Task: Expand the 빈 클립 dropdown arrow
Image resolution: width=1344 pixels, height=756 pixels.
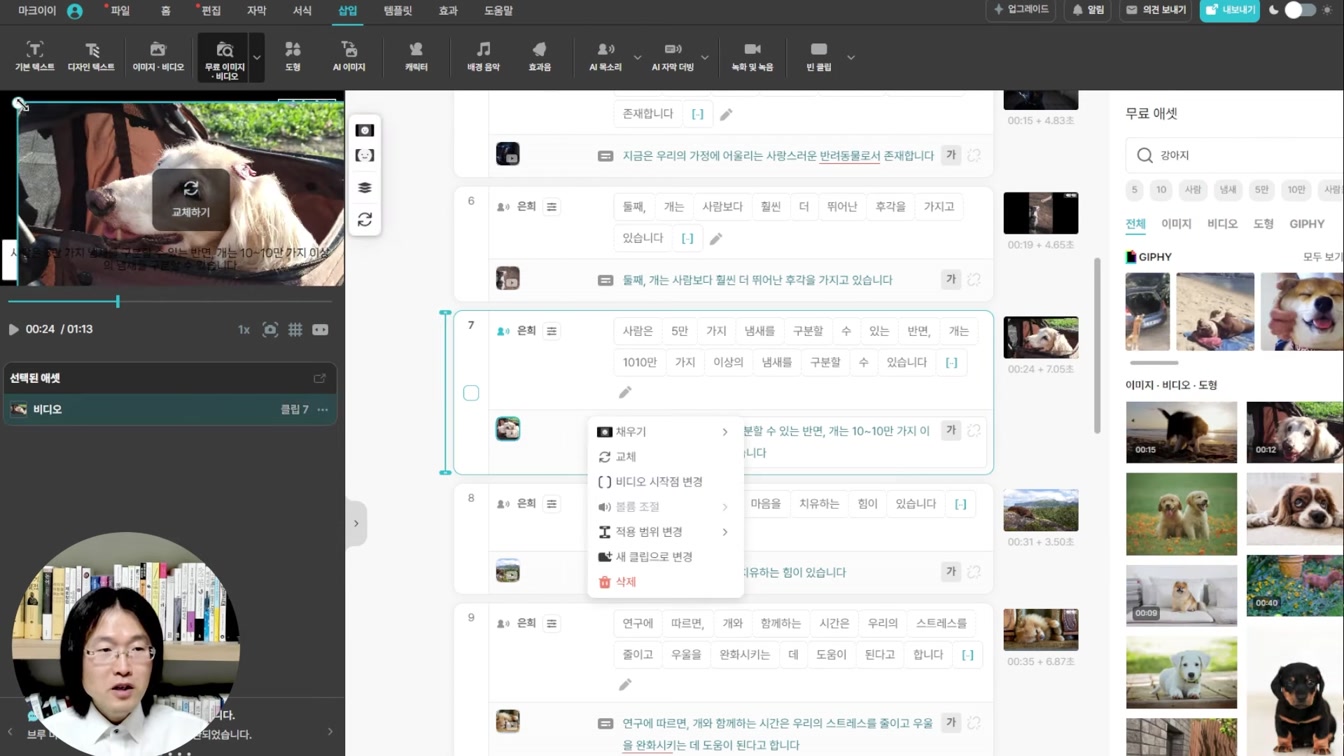Action: [x=851, y=57]
